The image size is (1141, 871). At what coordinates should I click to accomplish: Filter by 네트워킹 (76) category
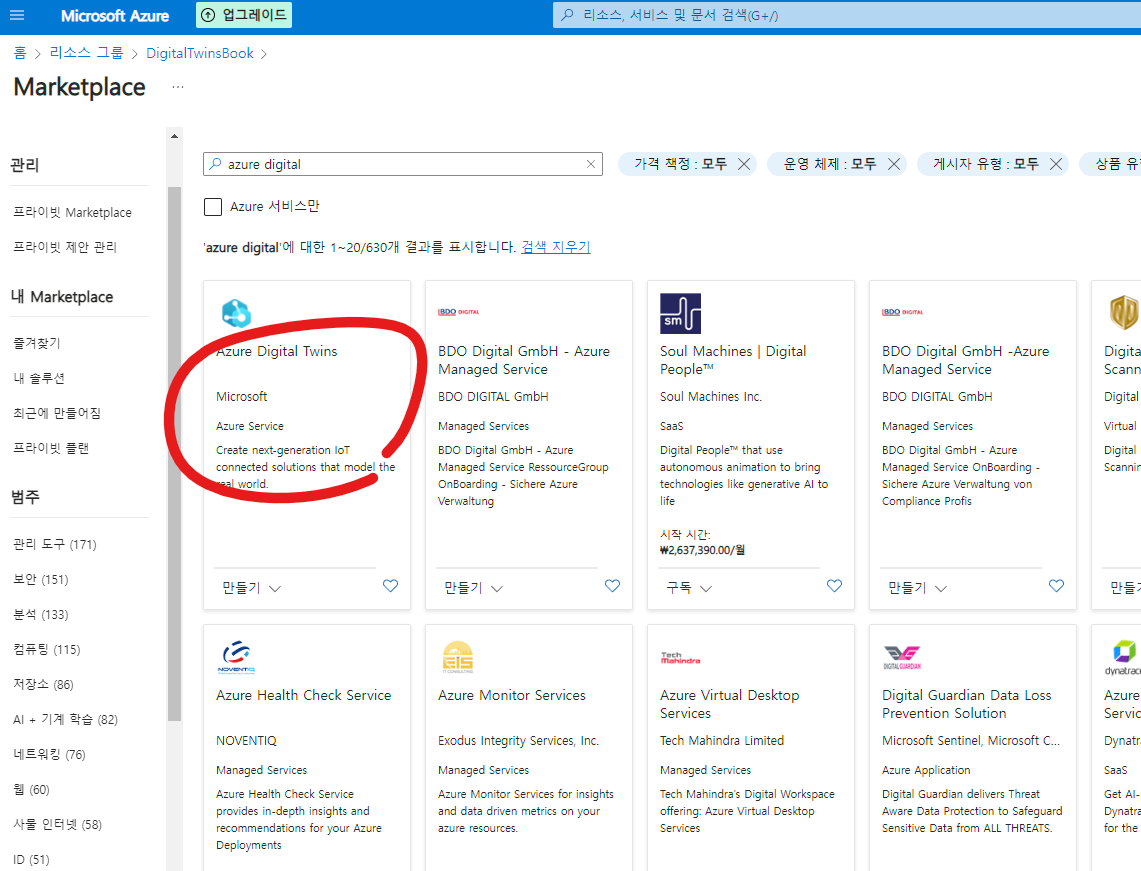[49, 755]
